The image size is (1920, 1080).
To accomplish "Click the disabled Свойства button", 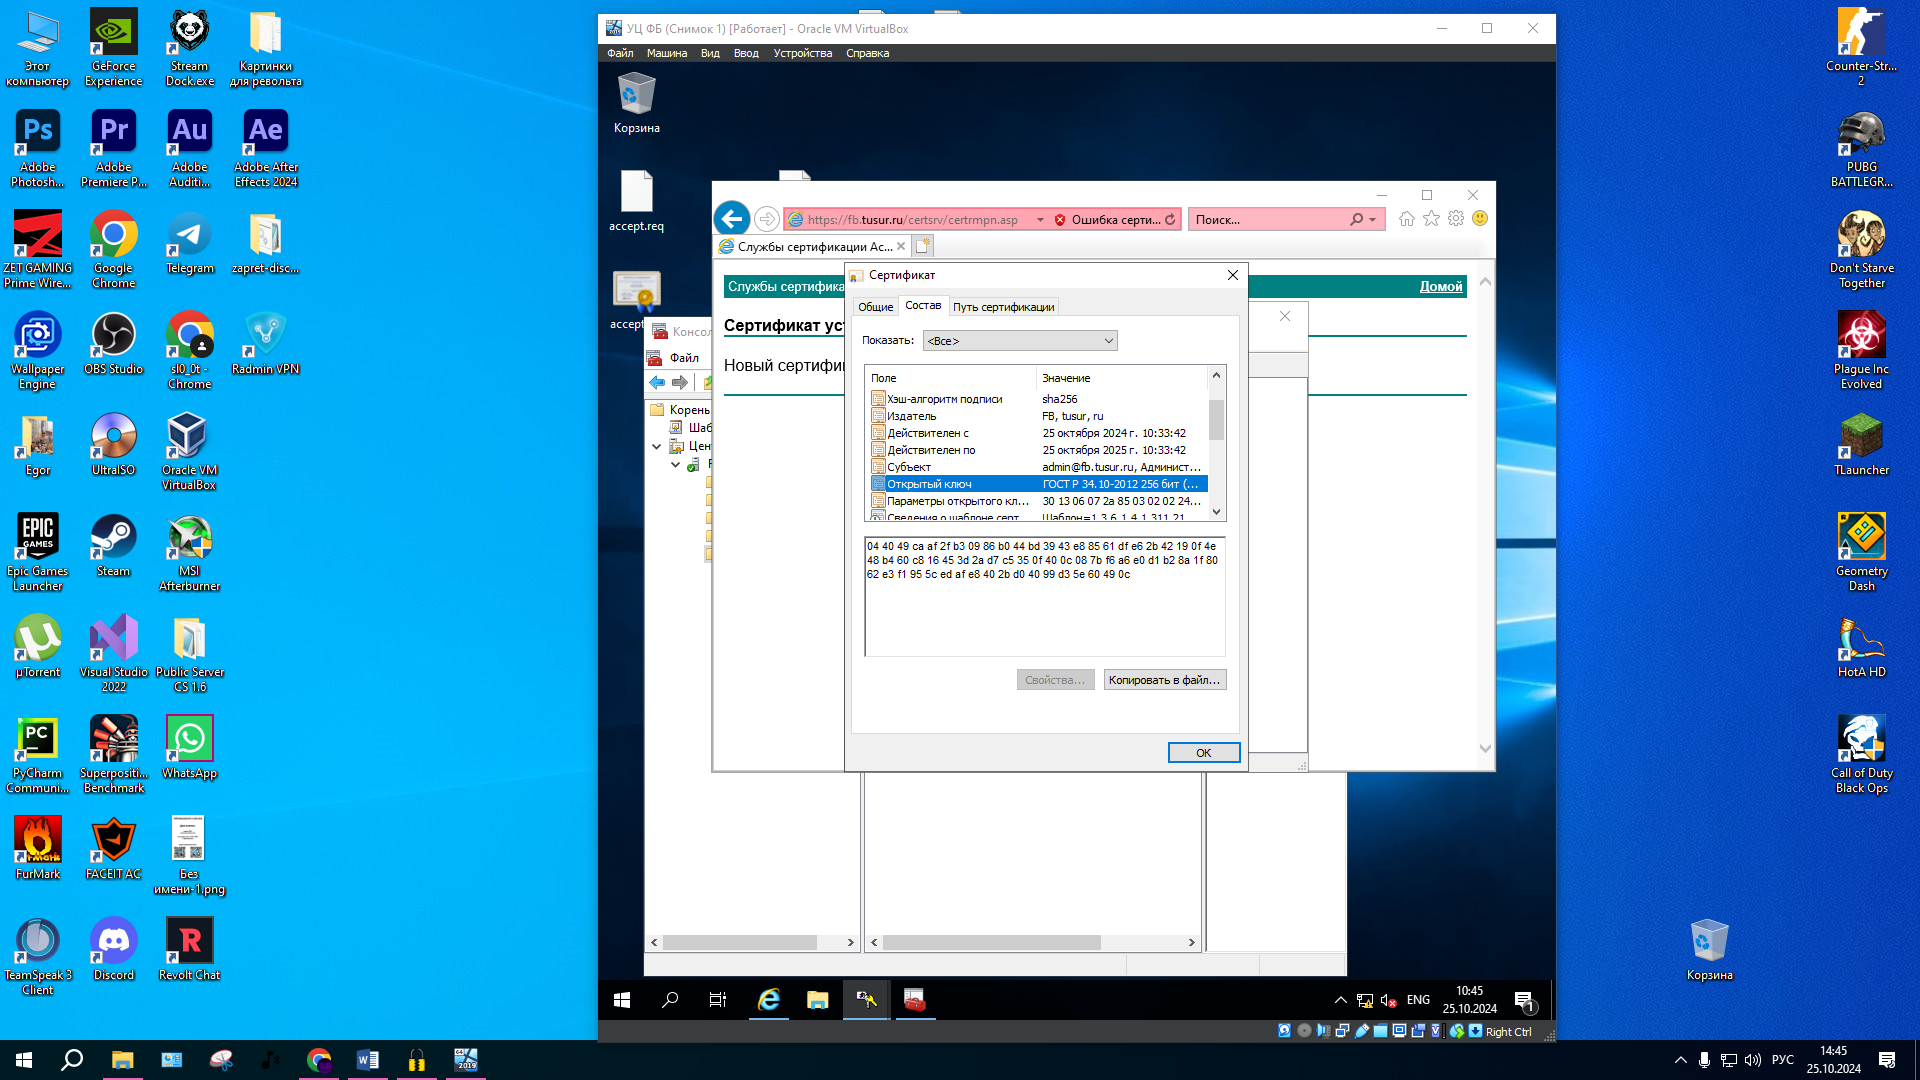I will [x=1055, y=680].
